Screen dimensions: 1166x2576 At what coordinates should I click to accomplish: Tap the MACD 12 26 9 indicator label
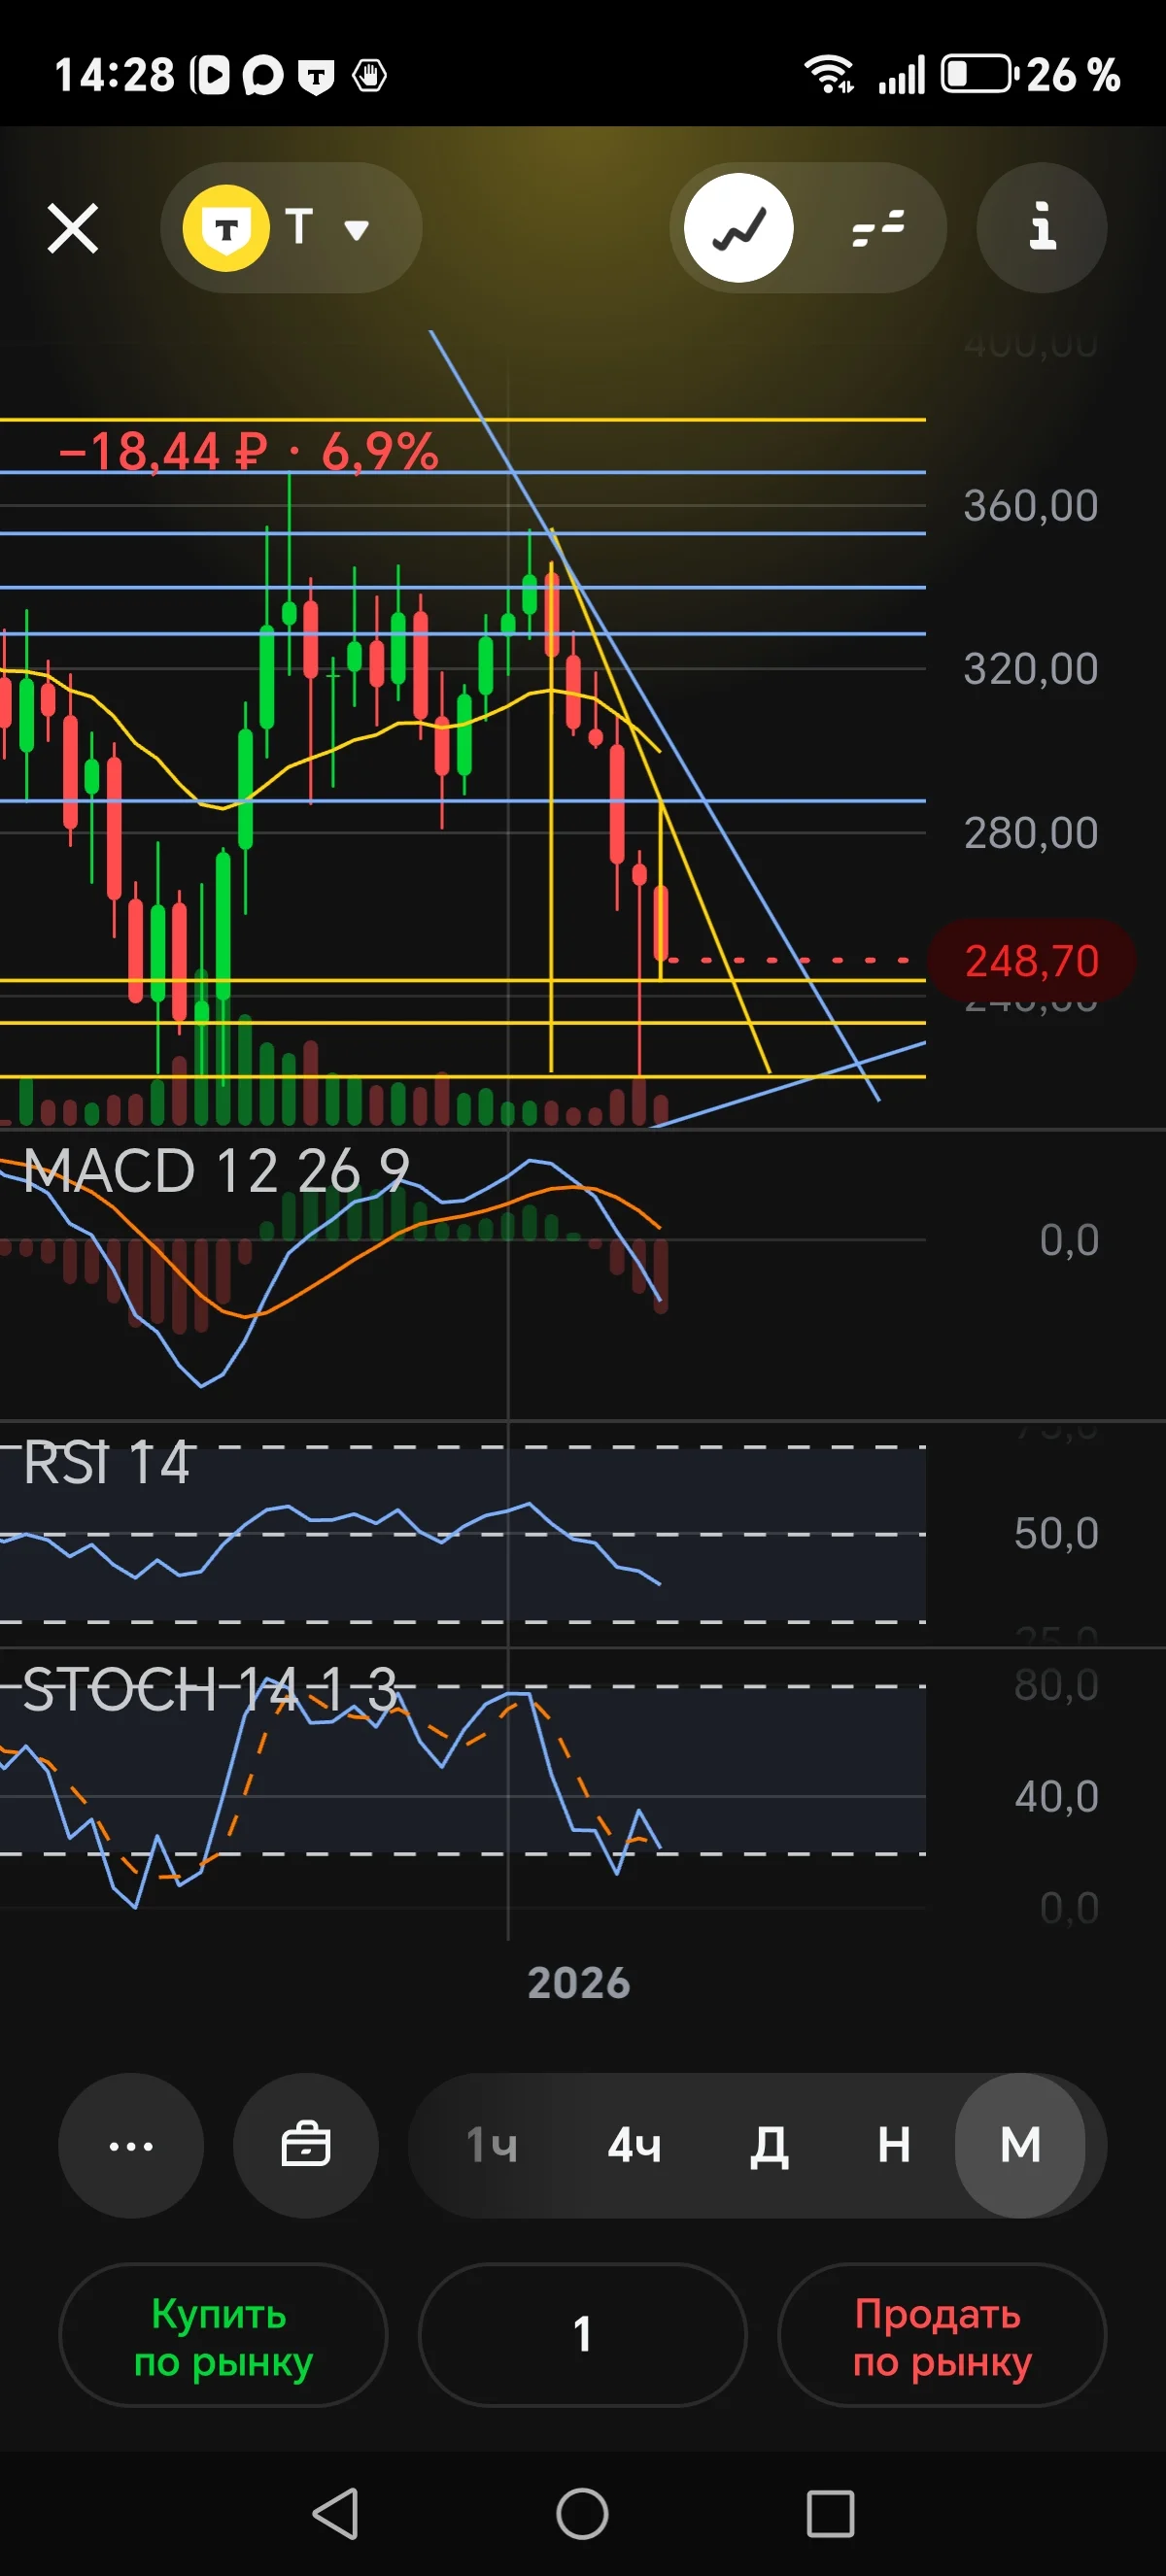tap(216, 1170)
